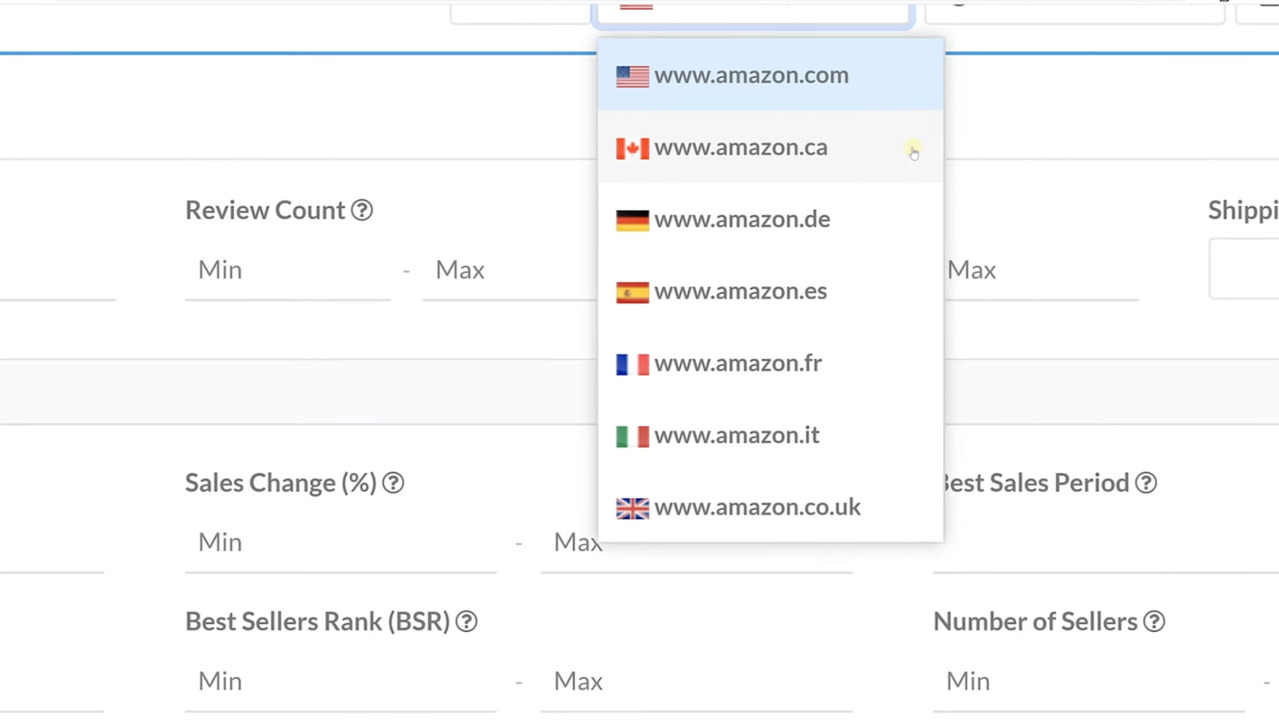Click the Review Count Min field
Image resolution: width=1279 pixels, height=720 pixels.
tap(287, 270)
